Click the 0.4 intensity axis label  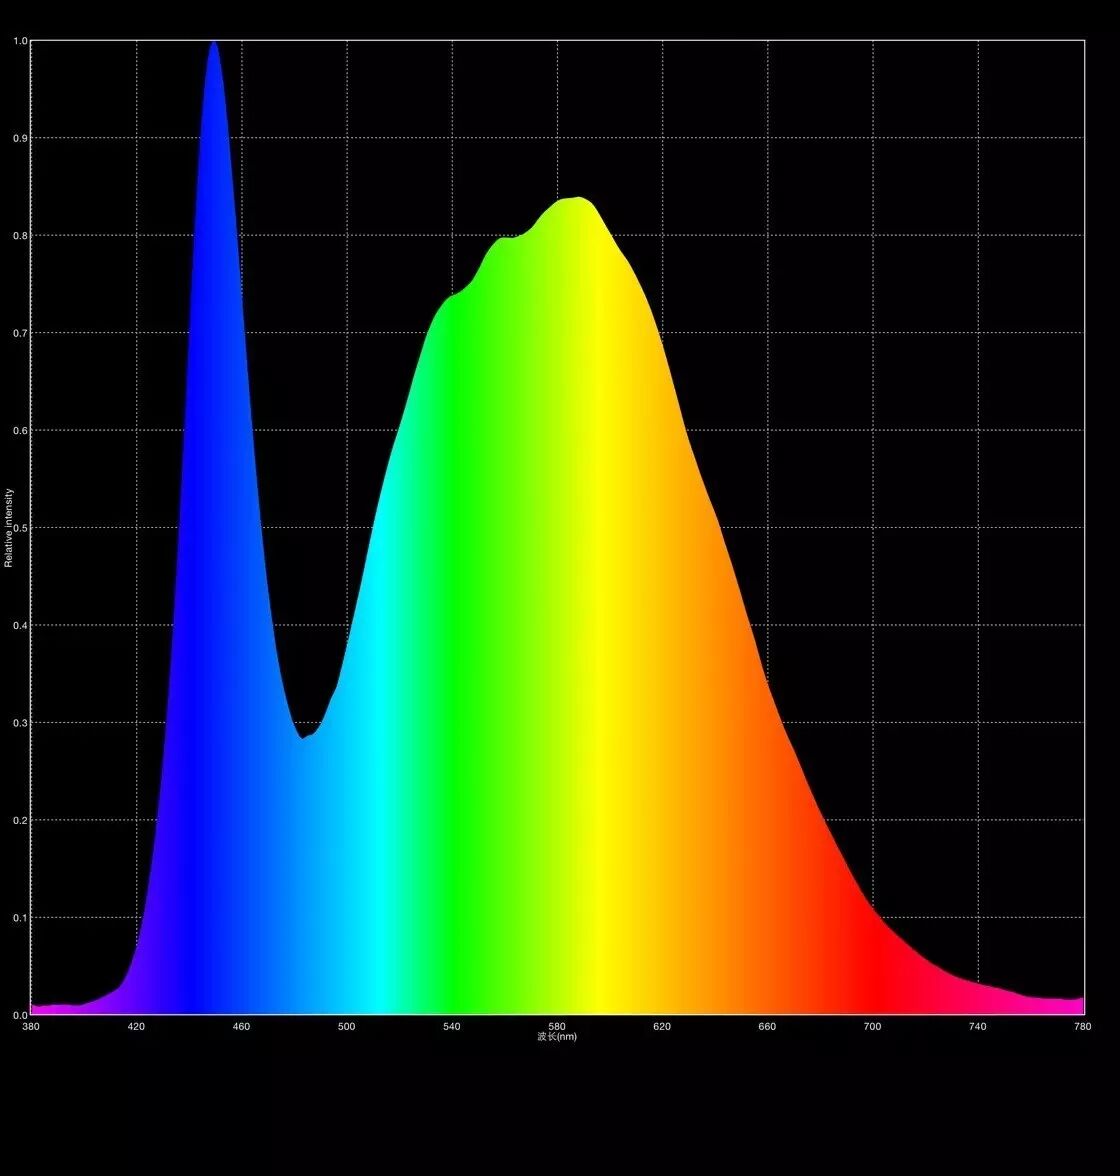coord(20,626)
